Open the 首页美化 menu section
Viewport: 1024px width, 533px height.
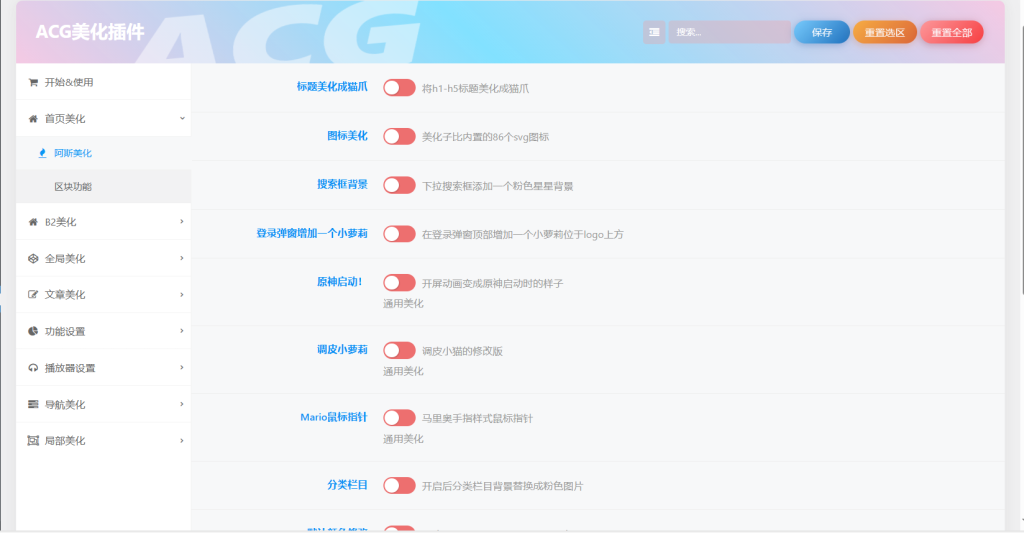(x=103, y=118)
